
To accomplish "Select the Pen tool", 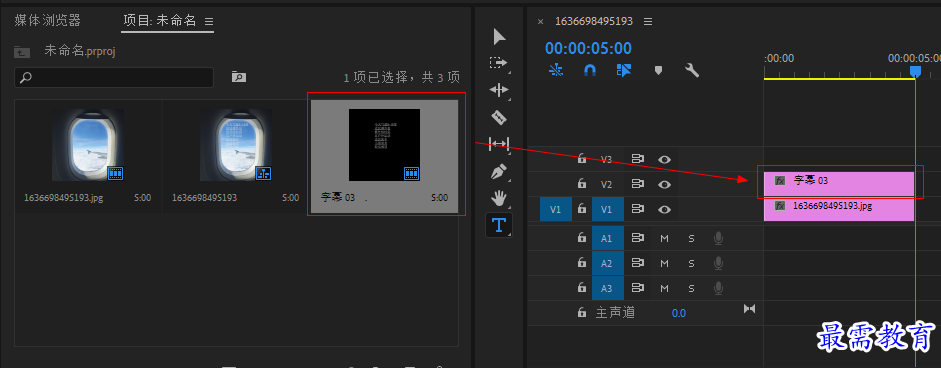I will pyautogui.click(x=499, y=172).
